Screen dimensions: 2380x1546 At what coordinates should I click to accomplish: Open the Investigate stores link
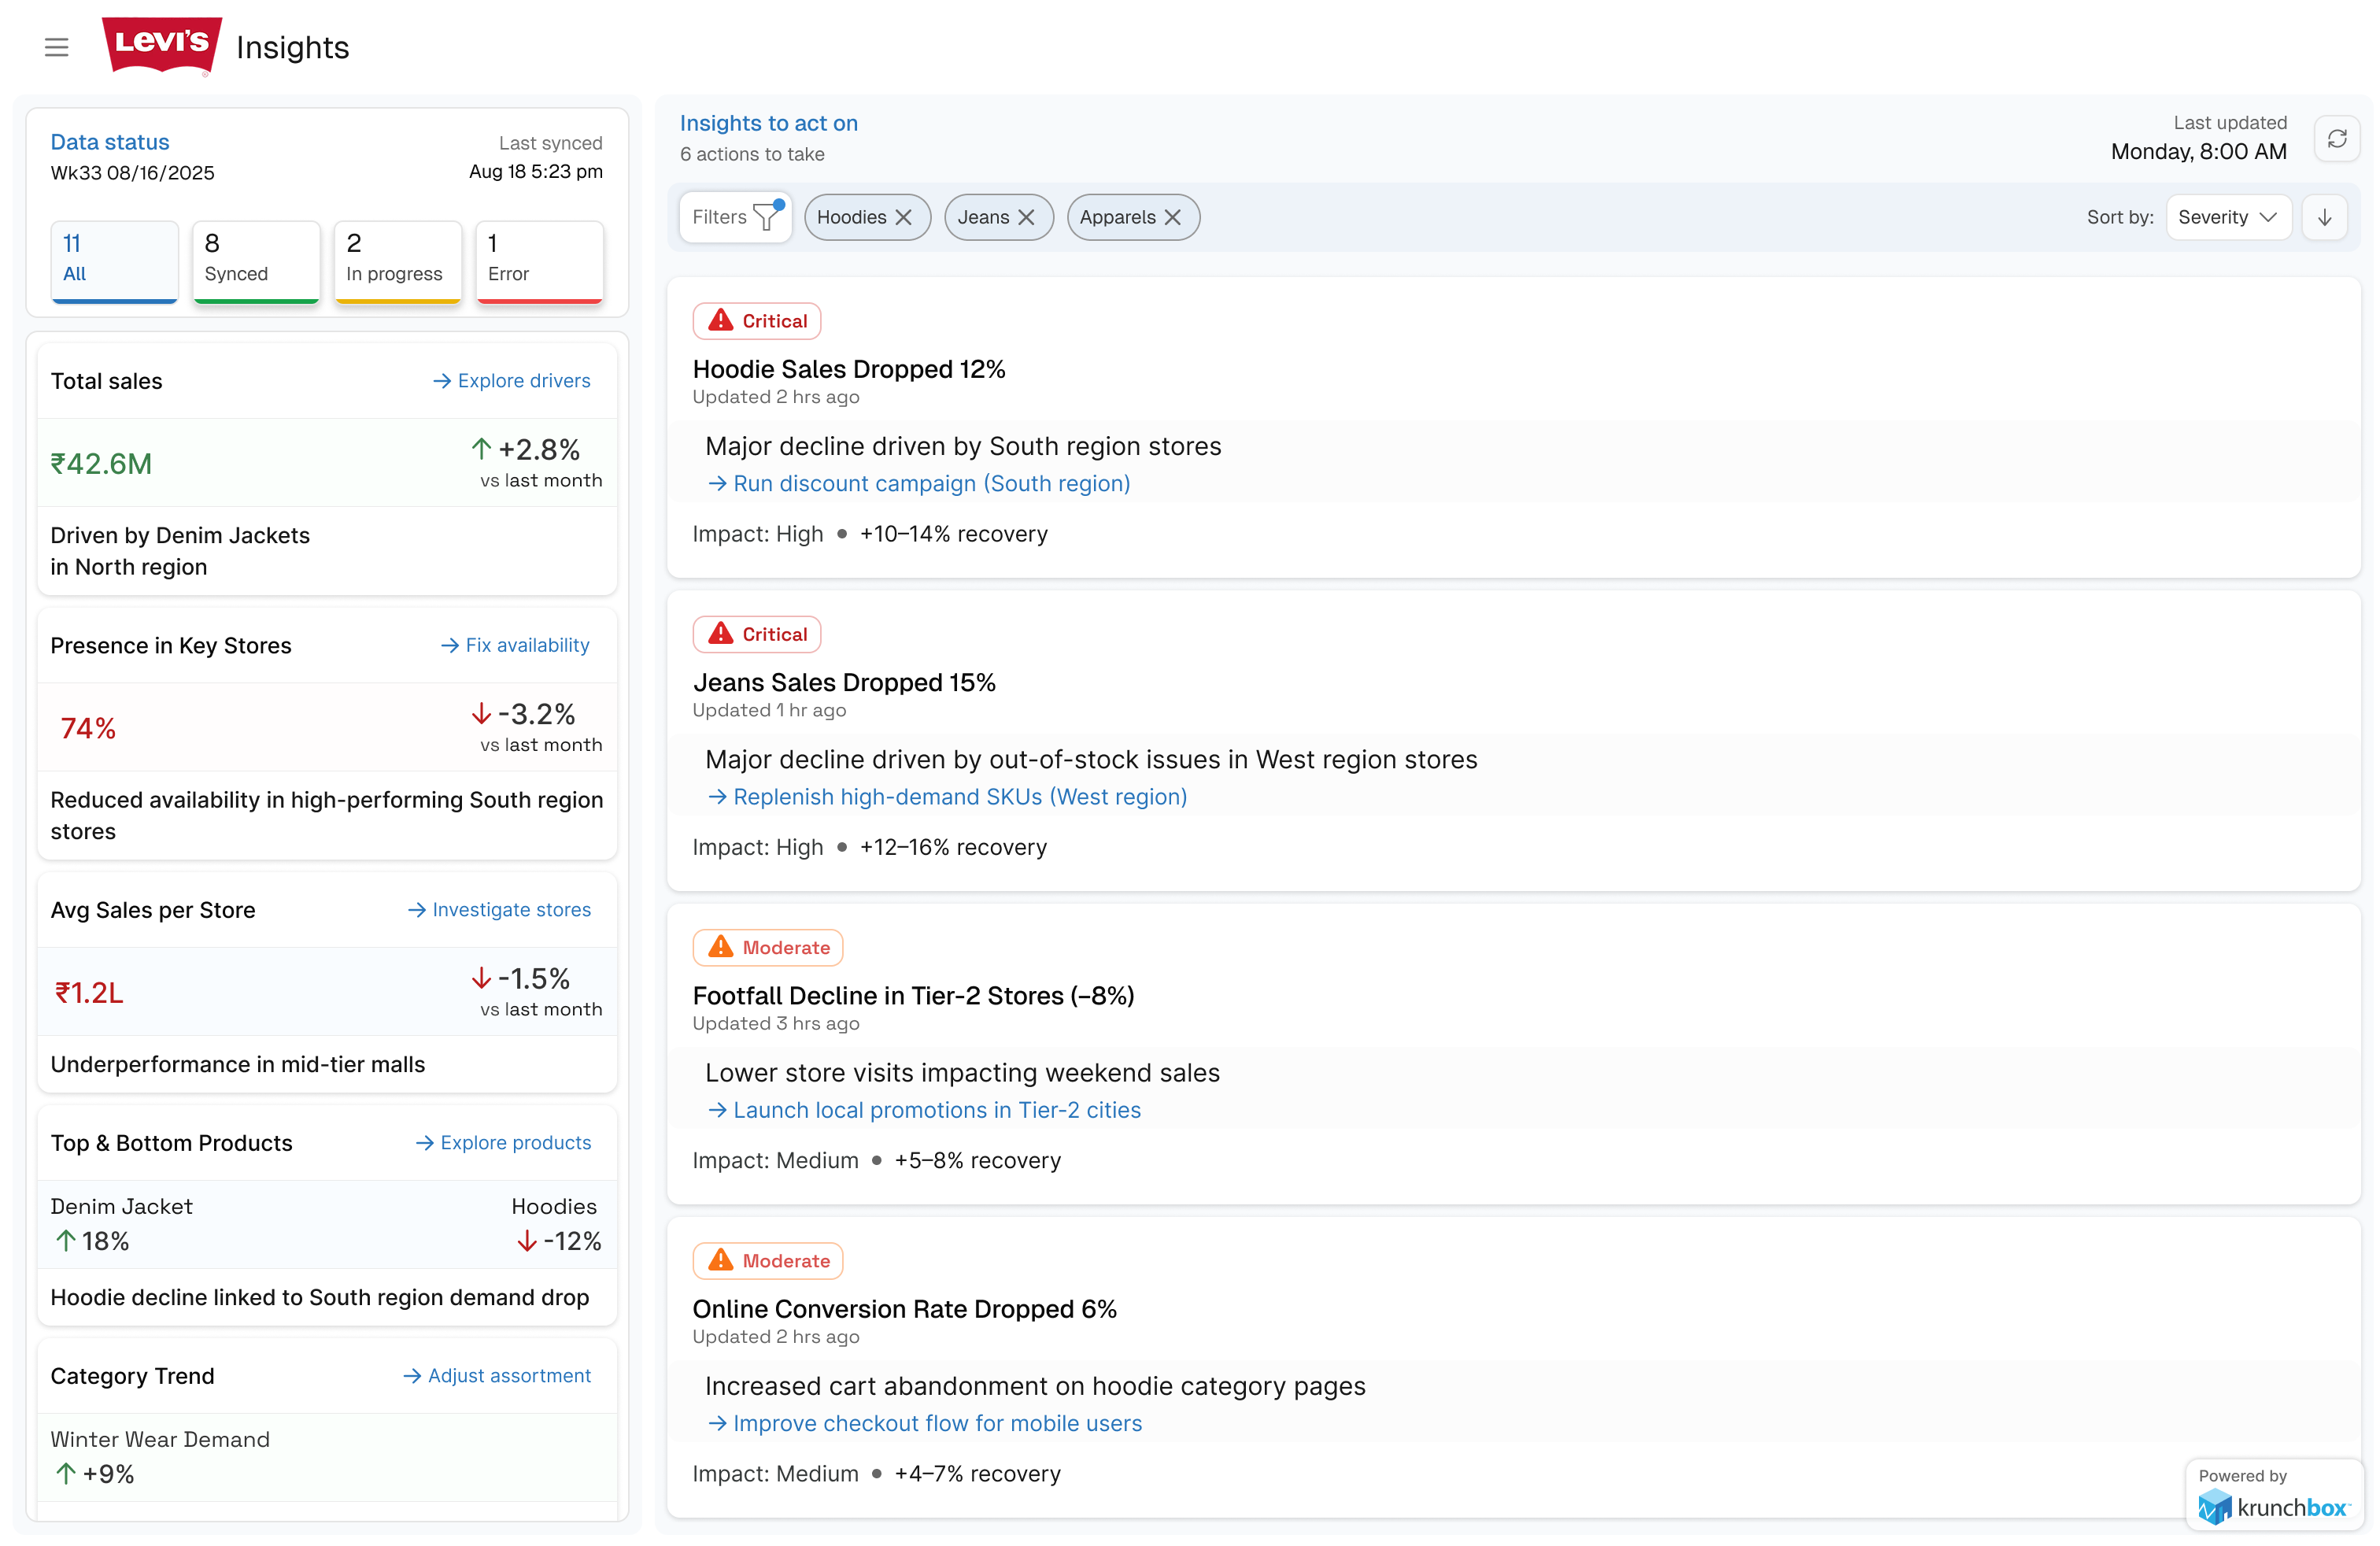499,910
